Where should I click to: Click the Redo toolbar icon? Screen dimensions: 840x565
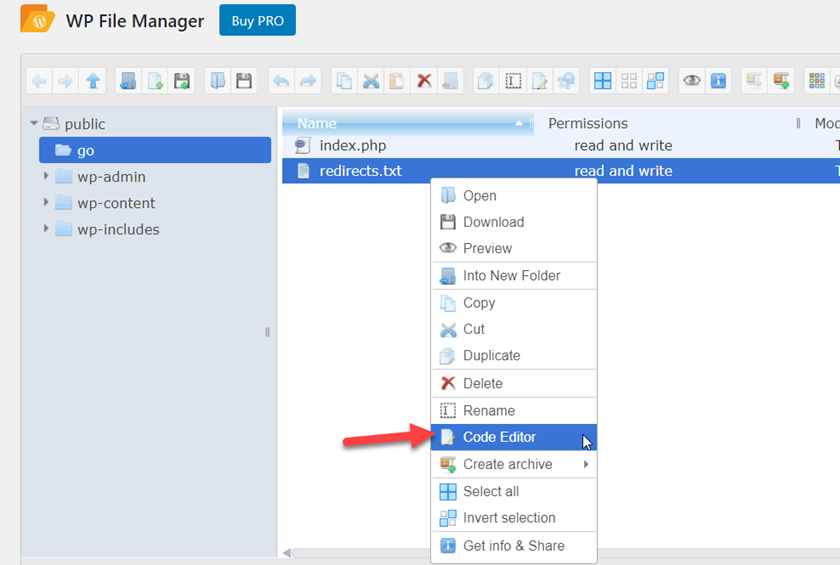308,81
